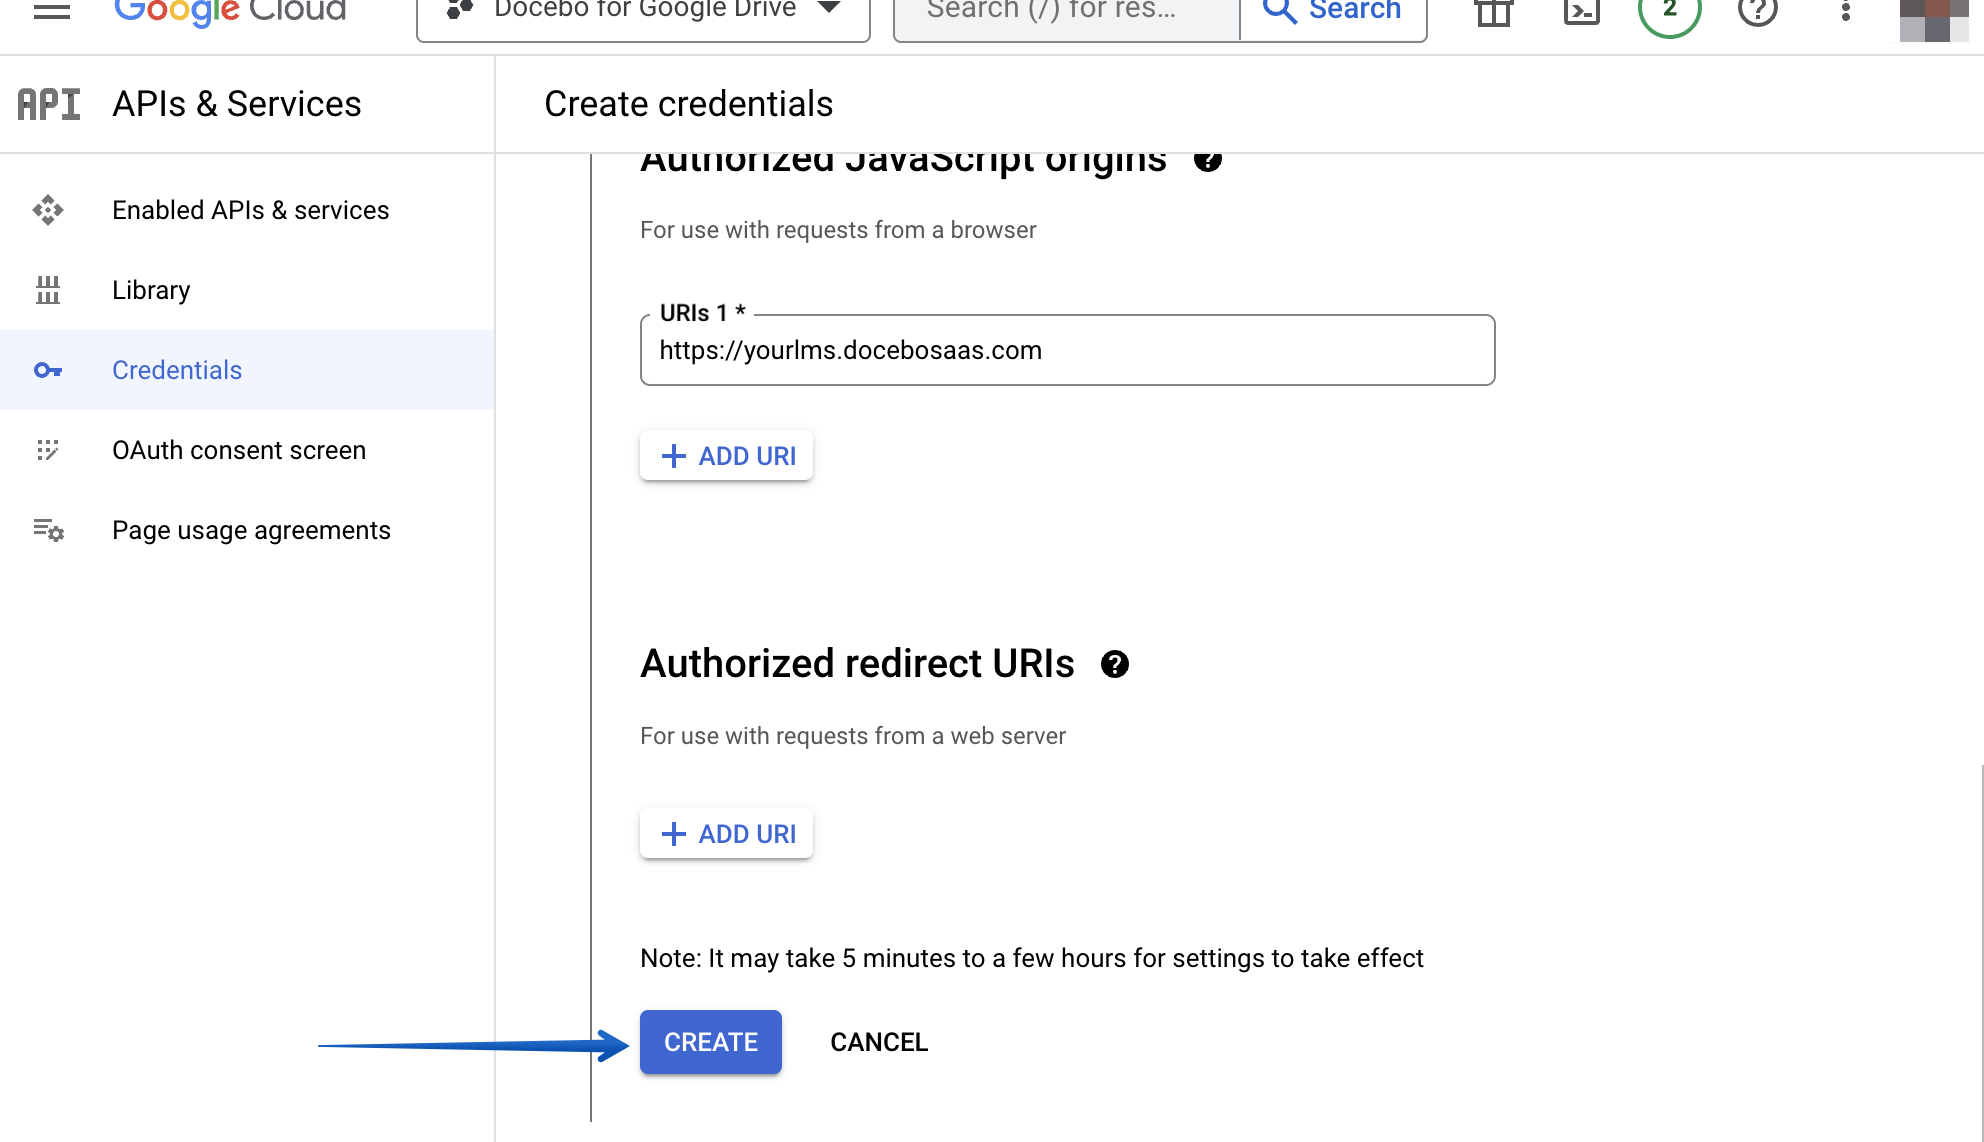Image resolution: width=1984 pixels, height=1142 pixels.
Task: Click the CREATE button
Action: (710, 1042)
